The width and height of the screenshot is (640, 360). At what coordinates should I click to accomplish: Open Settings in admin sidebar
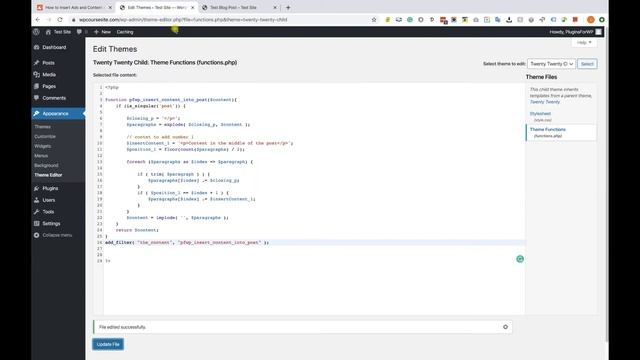tap(51, 224)
